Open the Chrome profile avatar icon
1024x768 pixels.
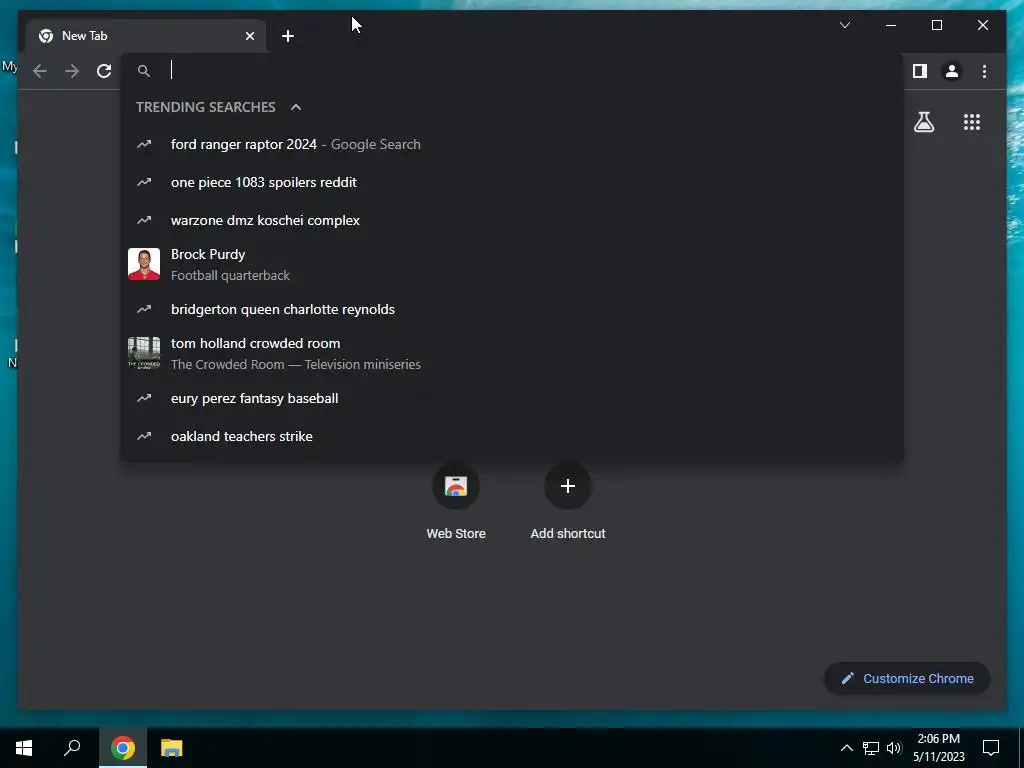point(952,71)
